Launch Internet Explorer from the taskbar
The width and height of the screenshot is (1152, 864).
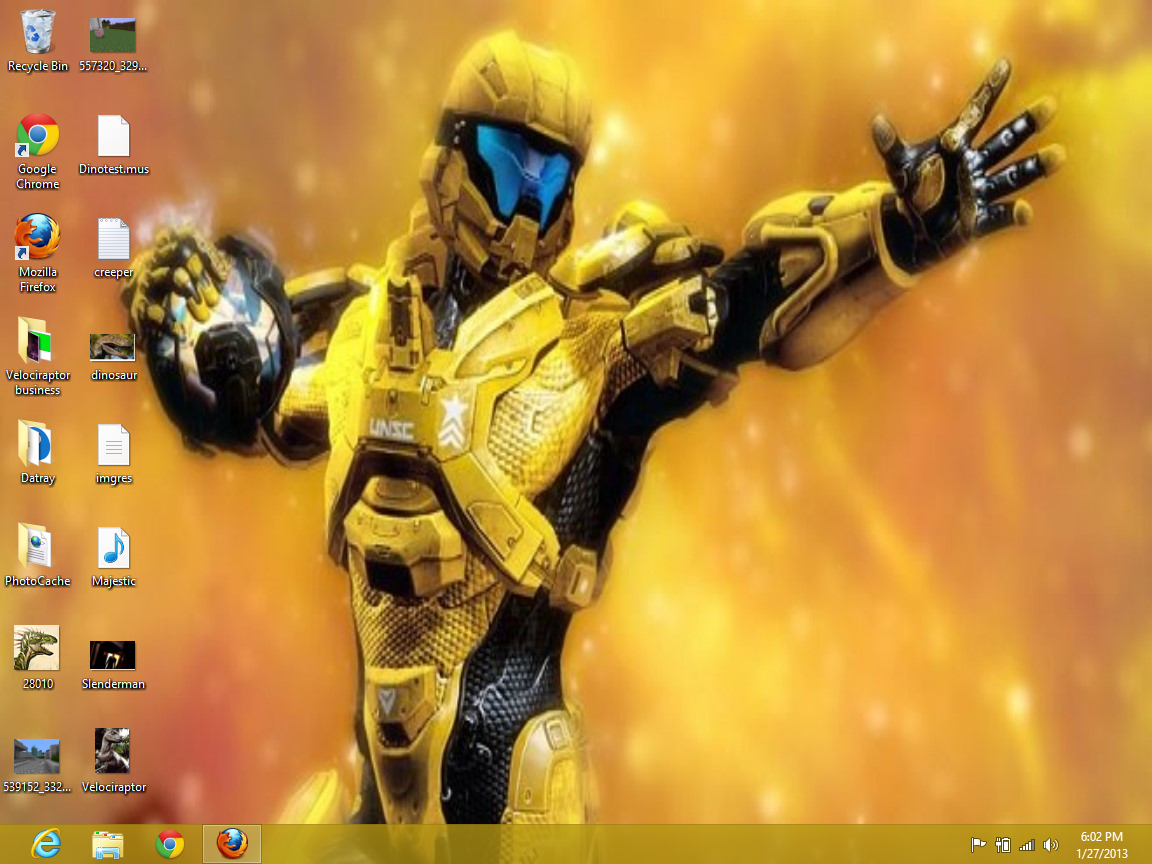46,844
